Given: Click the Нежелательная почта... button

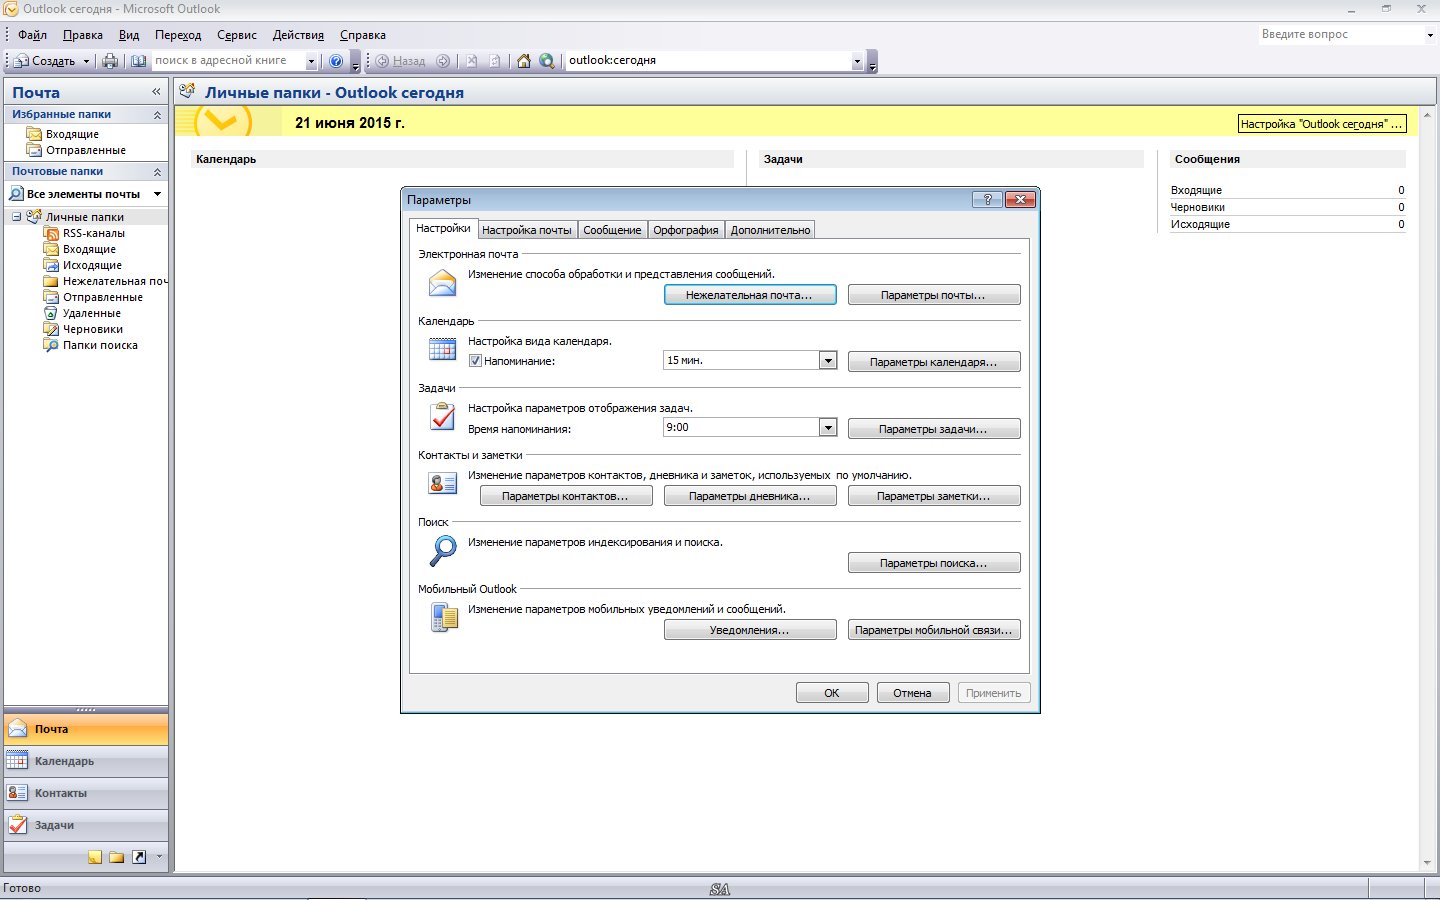Looking at the screenshot, I should [x=750, y=295].
